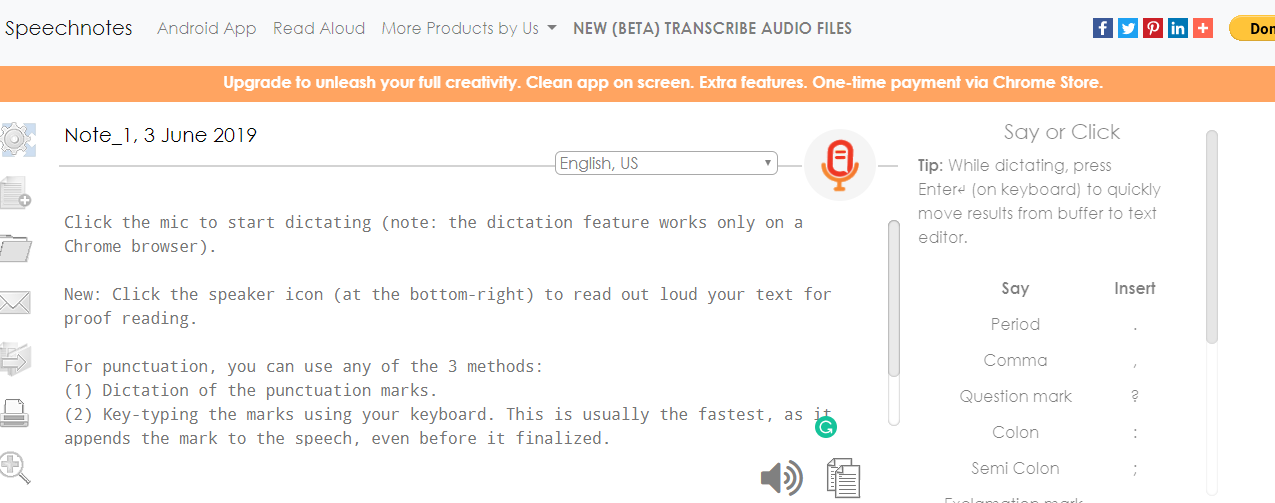Share on Facebook icon
1275x503 pixels.
tap(1103, 28)
